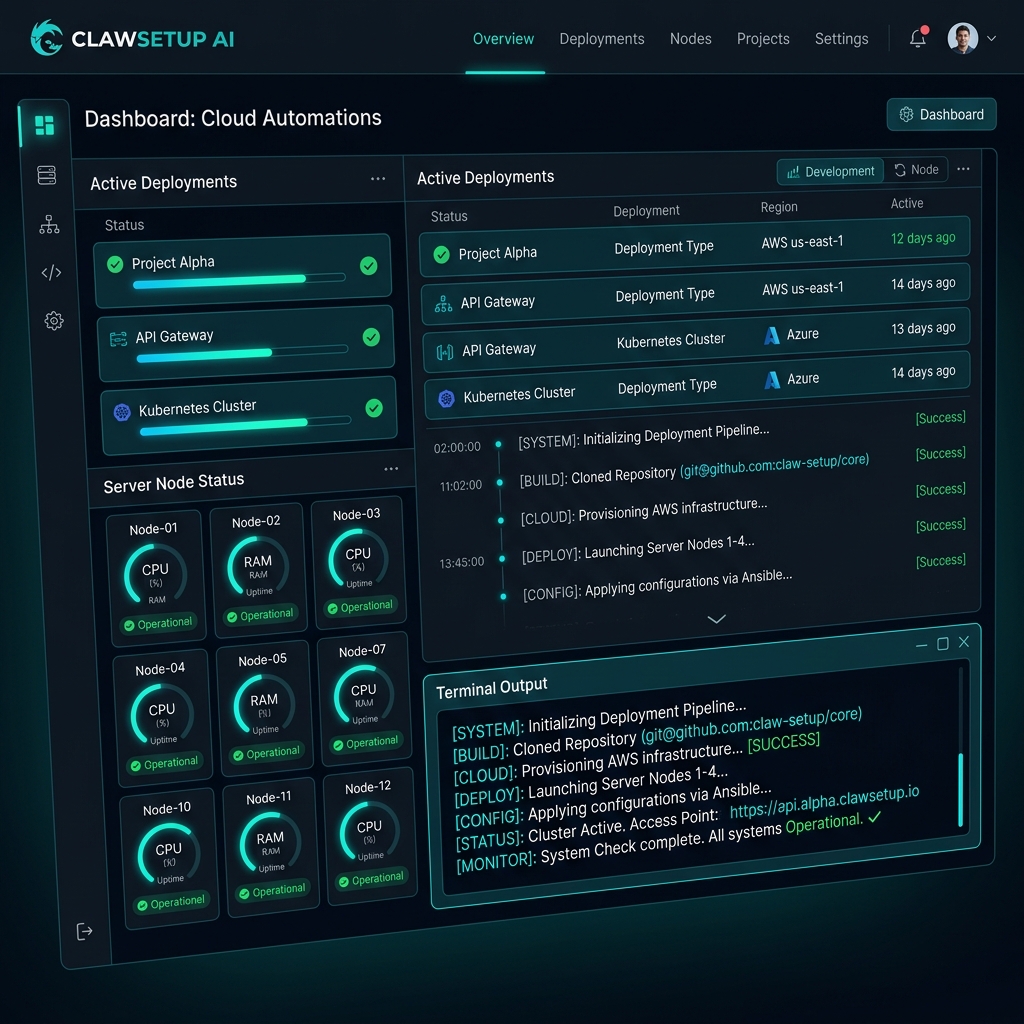The height and width of the screenshot is (1024, 1024).
Task: Click Azure logo in 13 days ago row
Action: (772, 336)
